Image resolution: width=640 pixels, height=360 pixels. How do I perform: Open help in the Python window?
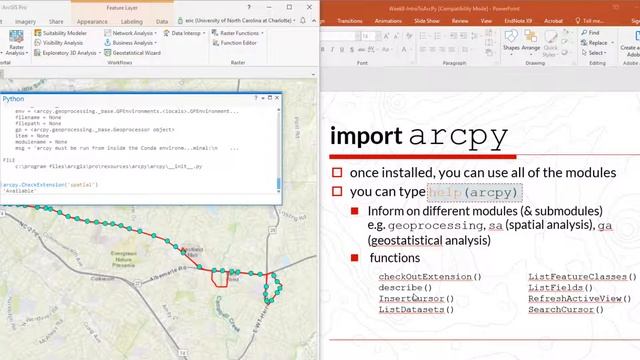coord(256,98)
